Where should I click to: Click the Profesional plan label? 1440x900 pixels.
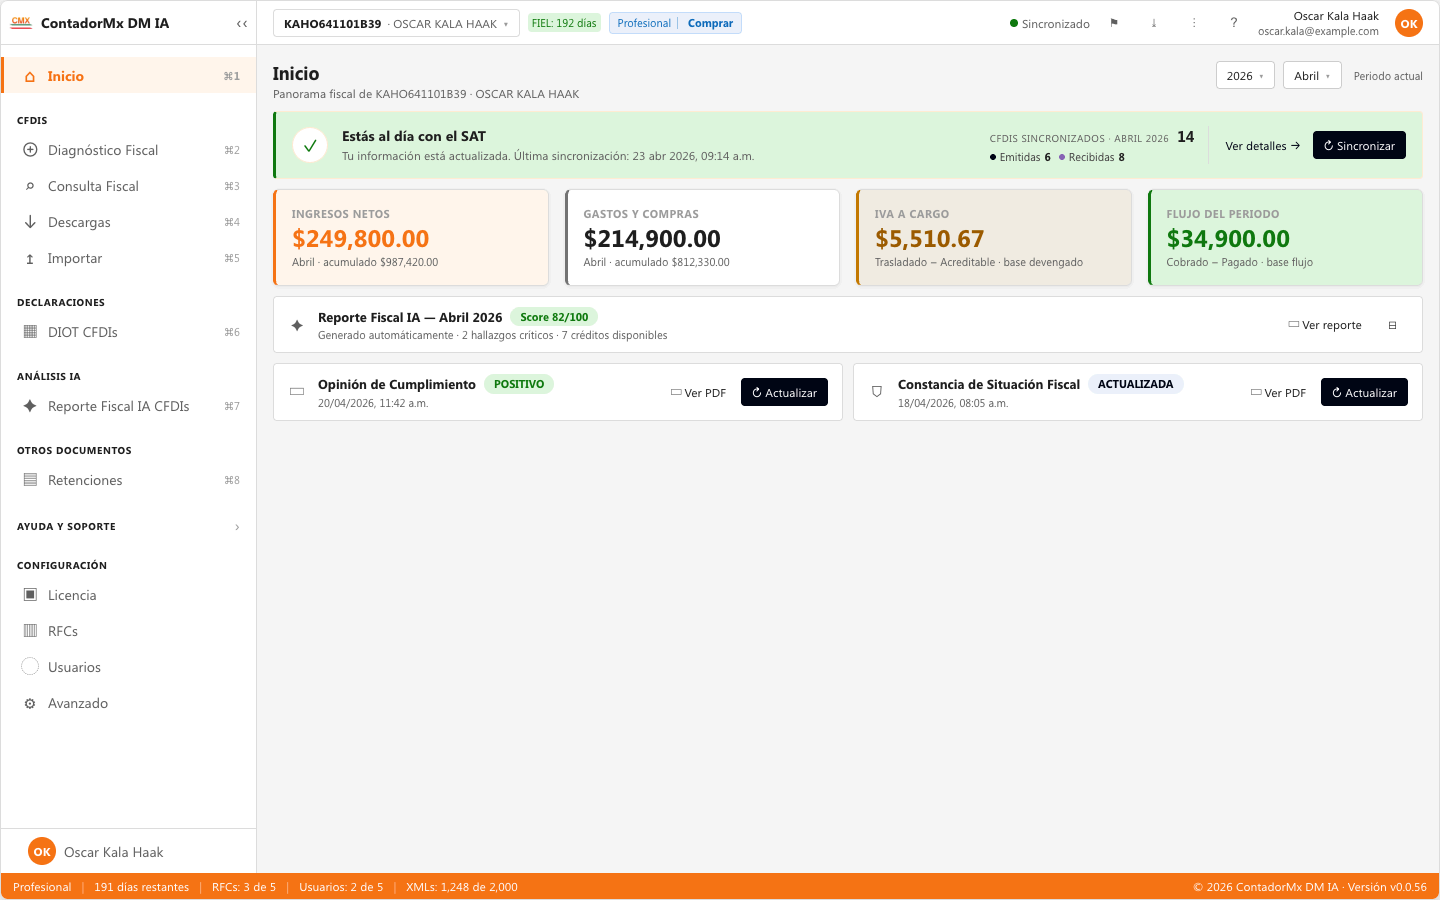tap(644, 23)
